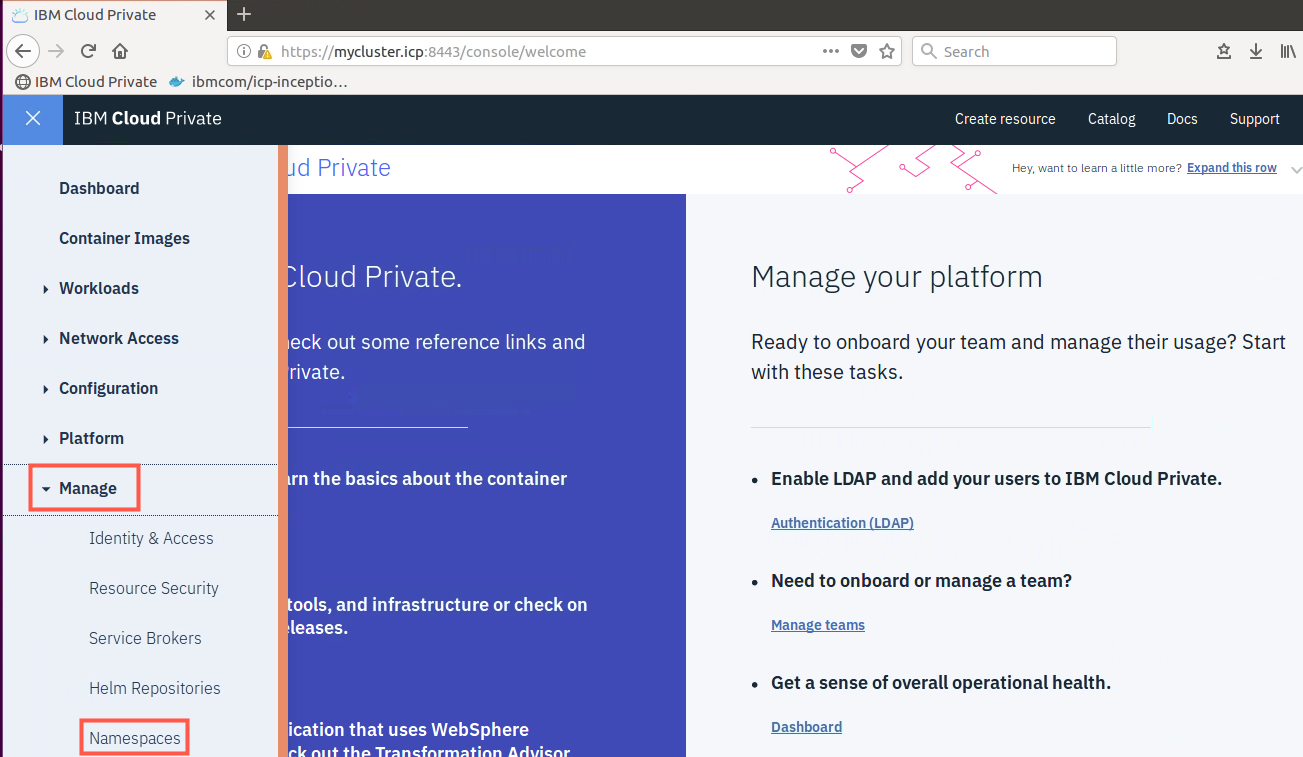Image resolution: width=1303 pixels, height=757 pixels.
Task: Open Support from the header
Action: click(1255, 119)
